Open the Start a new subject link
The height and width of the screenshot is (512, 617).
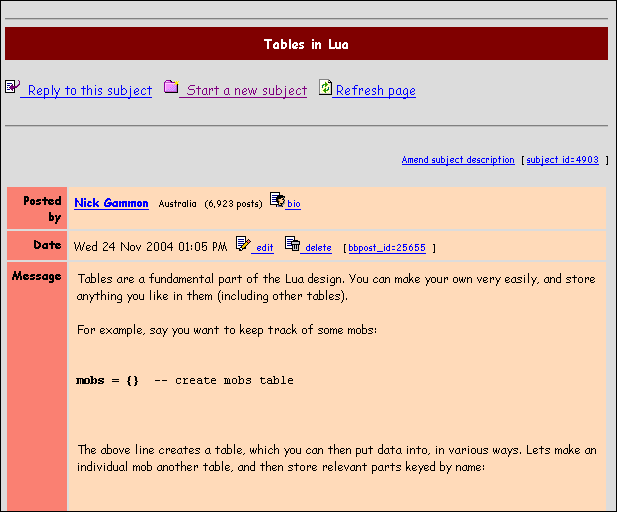pyautogui.click(x=246, y=91)
